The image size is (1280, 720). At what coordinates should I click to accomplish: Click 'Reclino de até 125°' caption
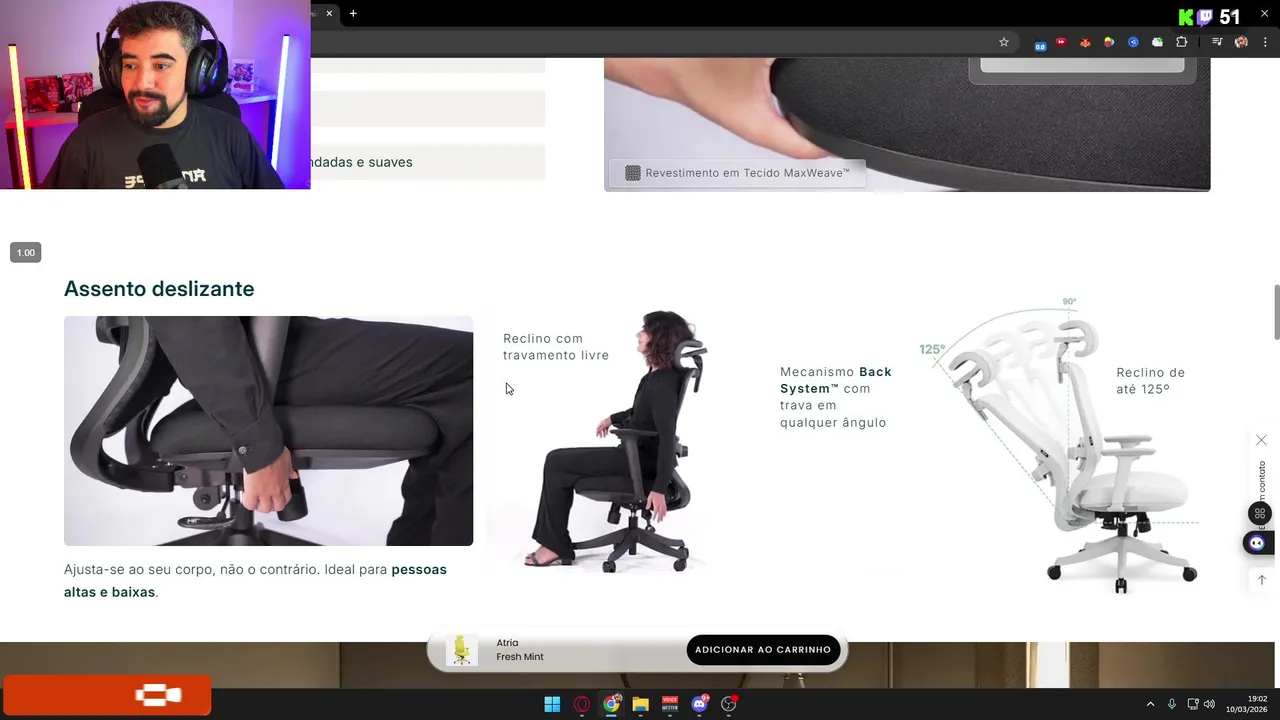1151,381
